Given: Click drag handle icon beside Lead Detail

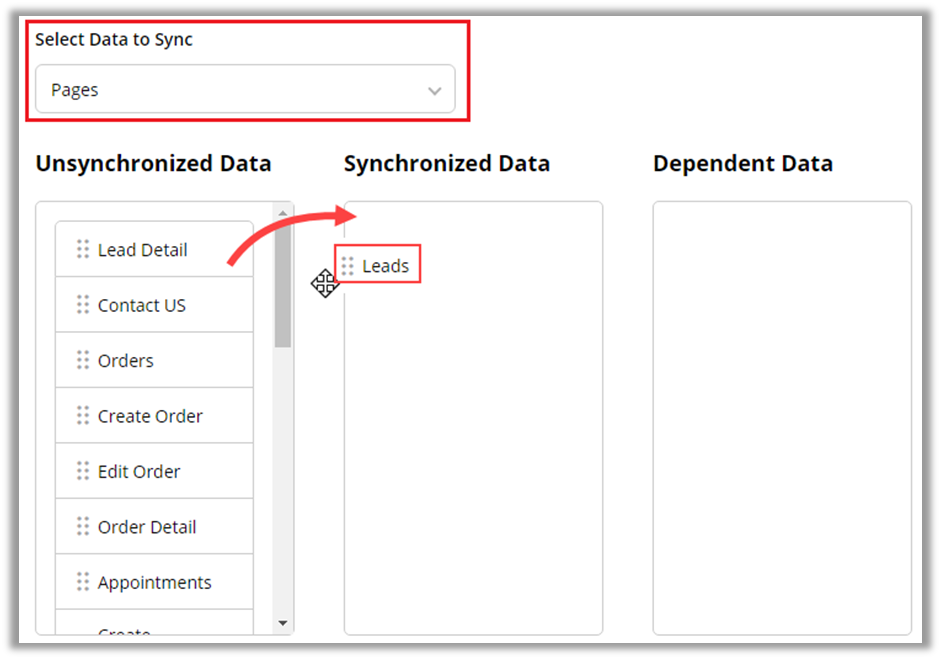Looking at the screenshot, I should point(83,249).
